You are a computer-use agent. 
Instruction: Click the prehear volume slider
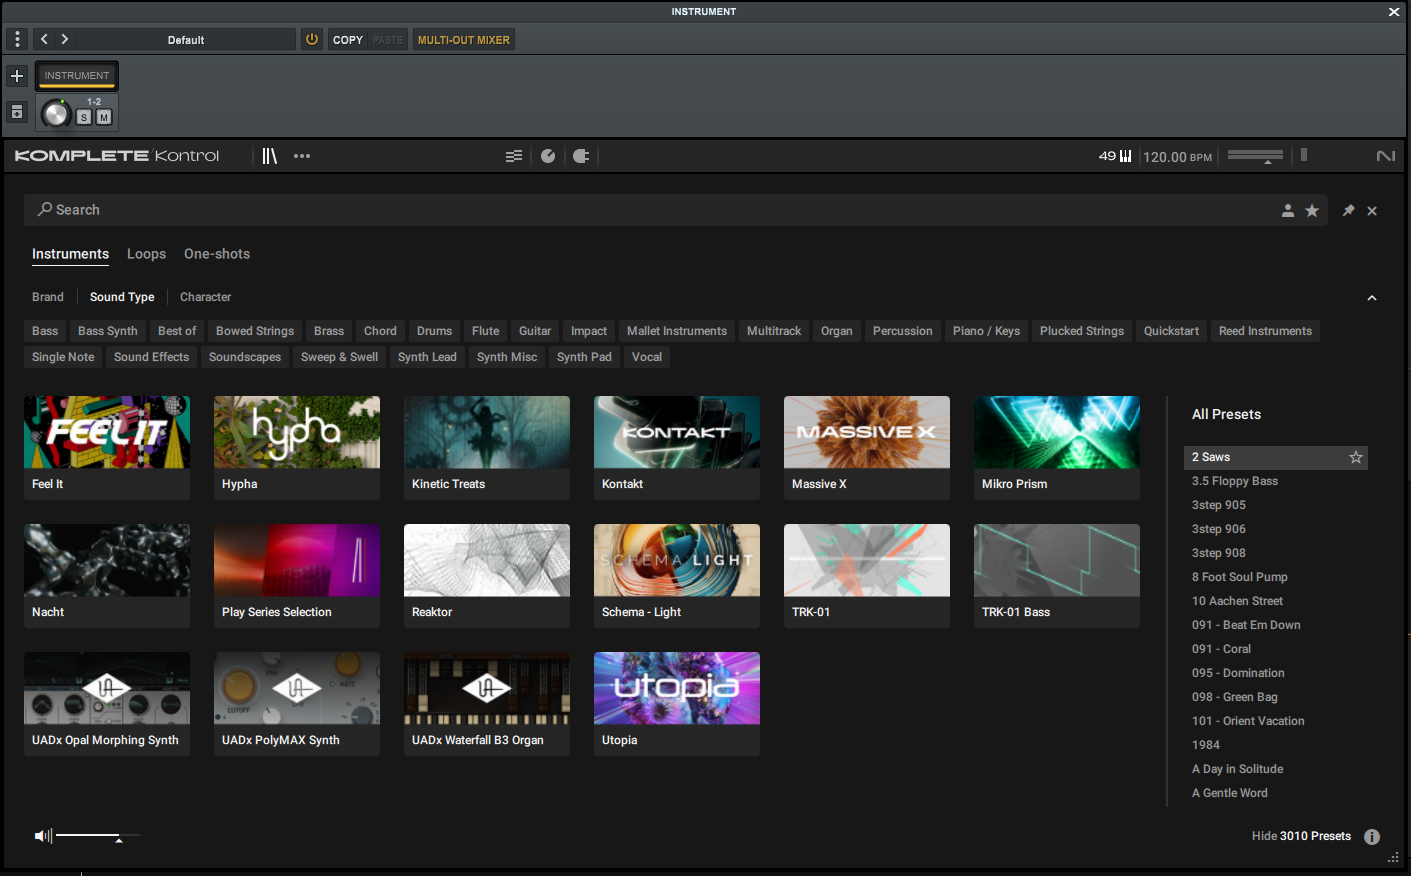pos(97,835)
